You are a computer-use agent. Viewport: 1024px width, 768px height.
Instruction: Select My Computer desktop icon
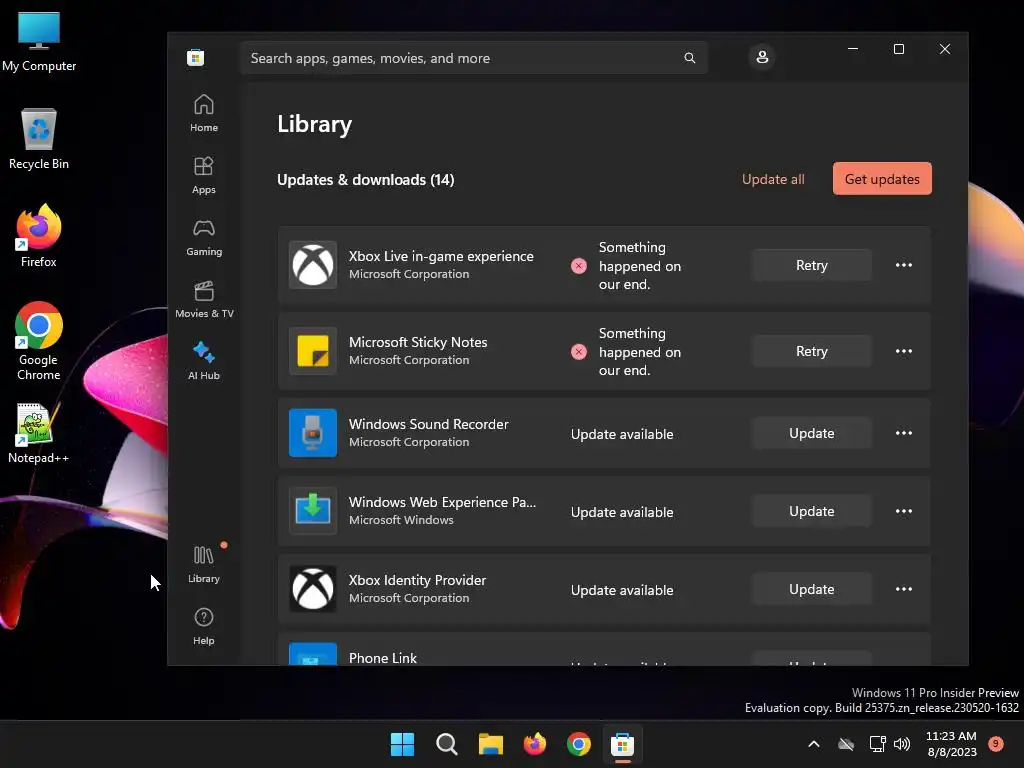(39, 41)
